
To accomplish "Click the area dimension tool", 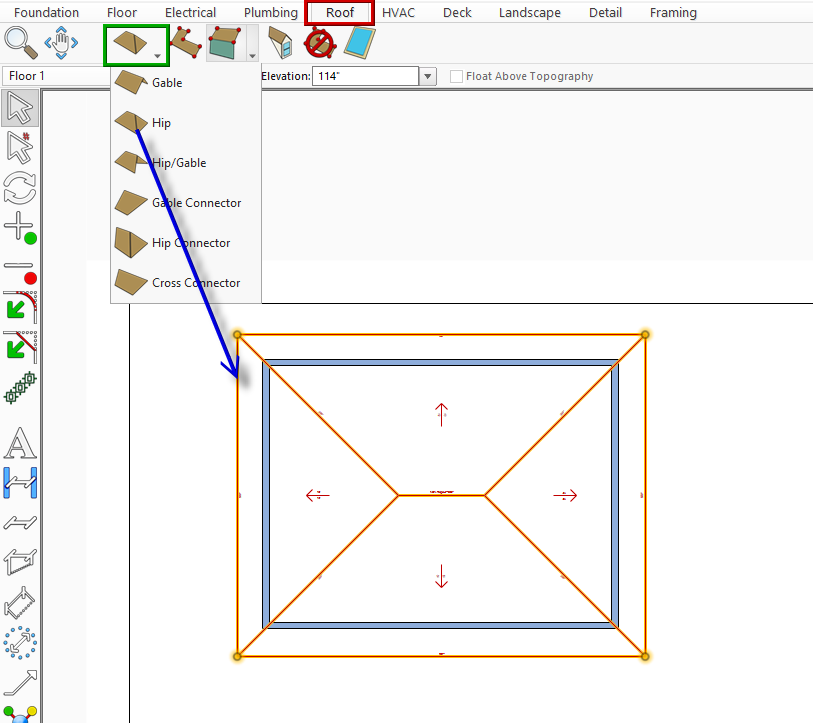I will 20,562.
